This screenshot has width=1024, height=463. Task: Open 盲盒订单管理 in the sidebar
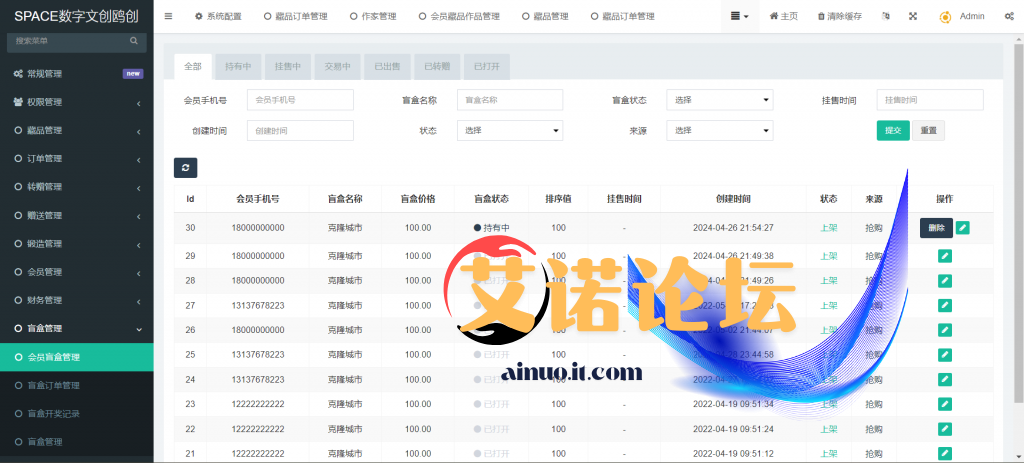click(x=76, y=385)
